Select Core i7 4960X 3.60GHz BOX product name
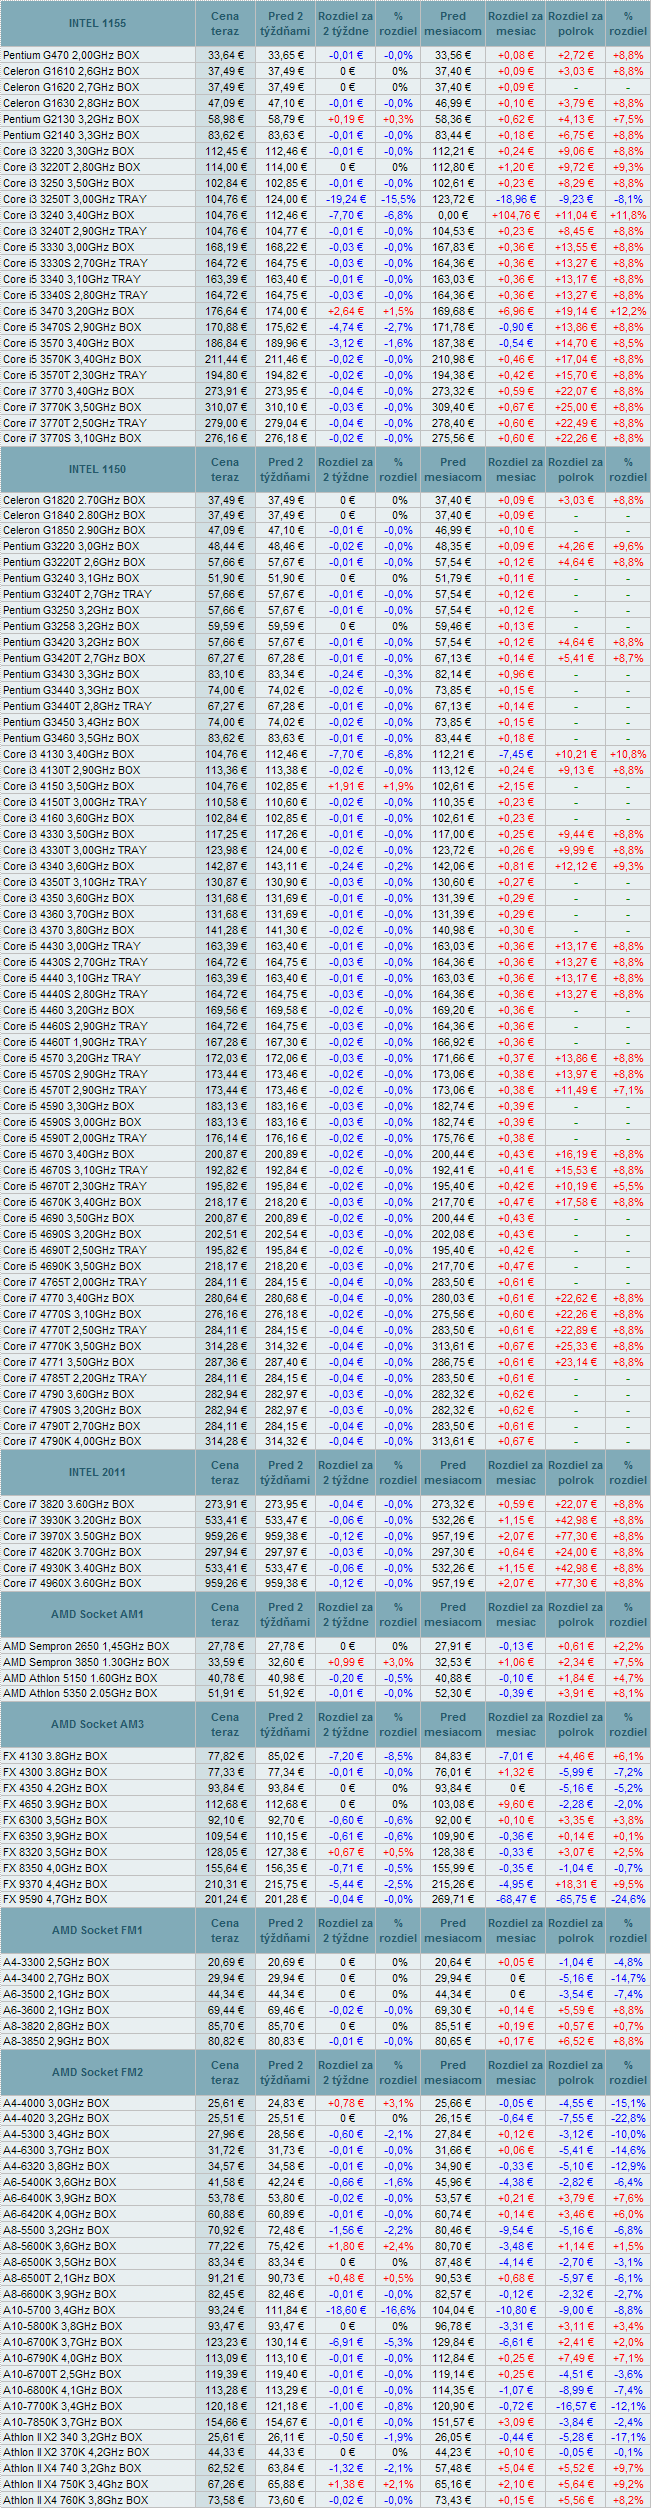 pyautogui.click(x=72, y=1584)
